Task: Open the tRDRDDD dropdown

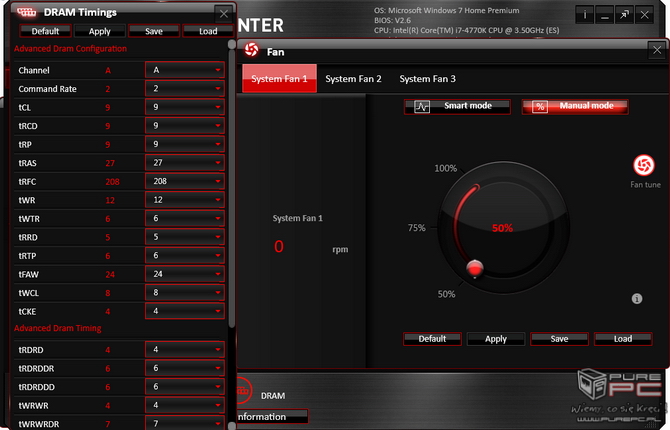Action: [x=185, y=387]
